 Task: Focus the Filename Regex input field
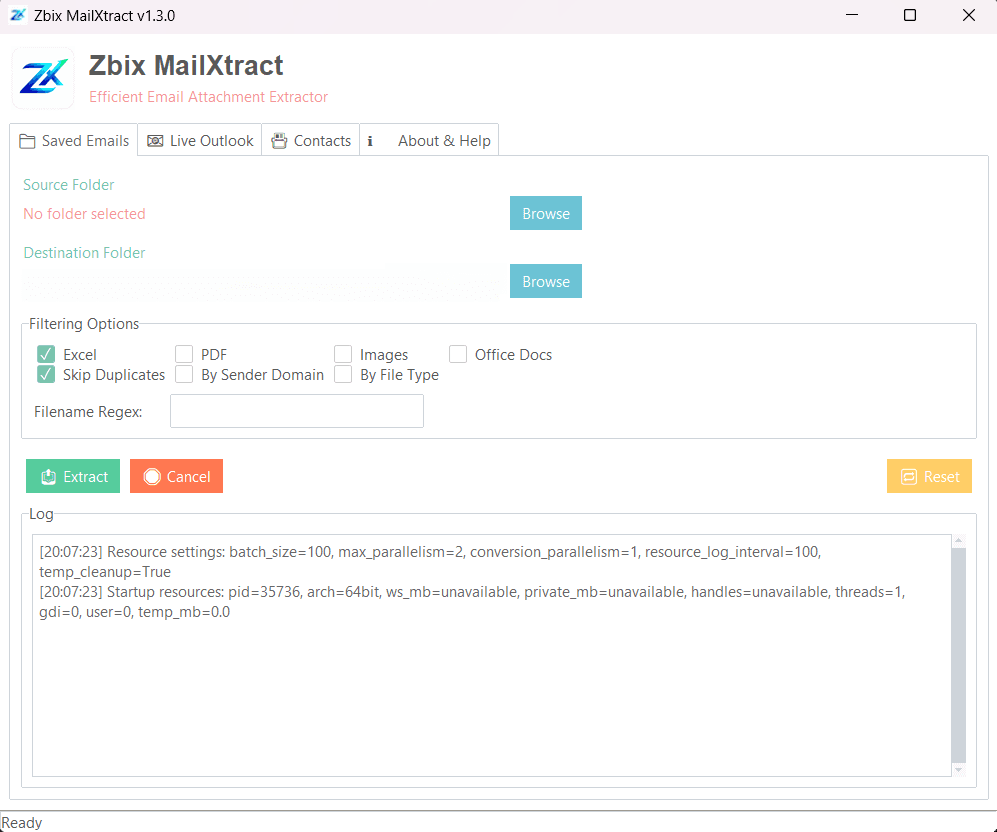[x=297, y=411]
